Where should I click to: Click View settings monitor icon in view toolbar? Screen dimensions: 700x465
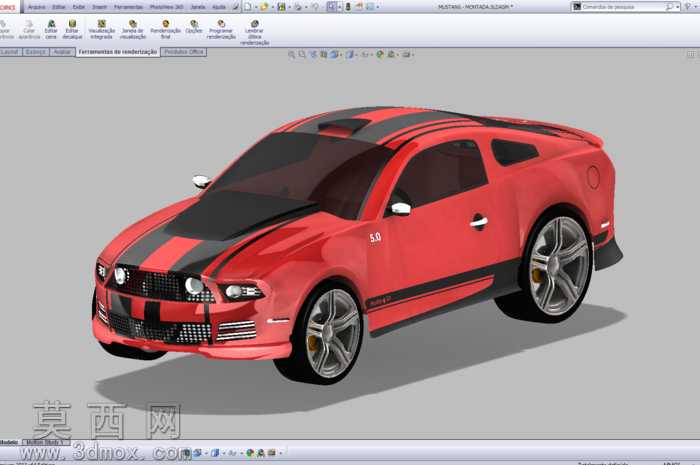(x=406, y=54)
